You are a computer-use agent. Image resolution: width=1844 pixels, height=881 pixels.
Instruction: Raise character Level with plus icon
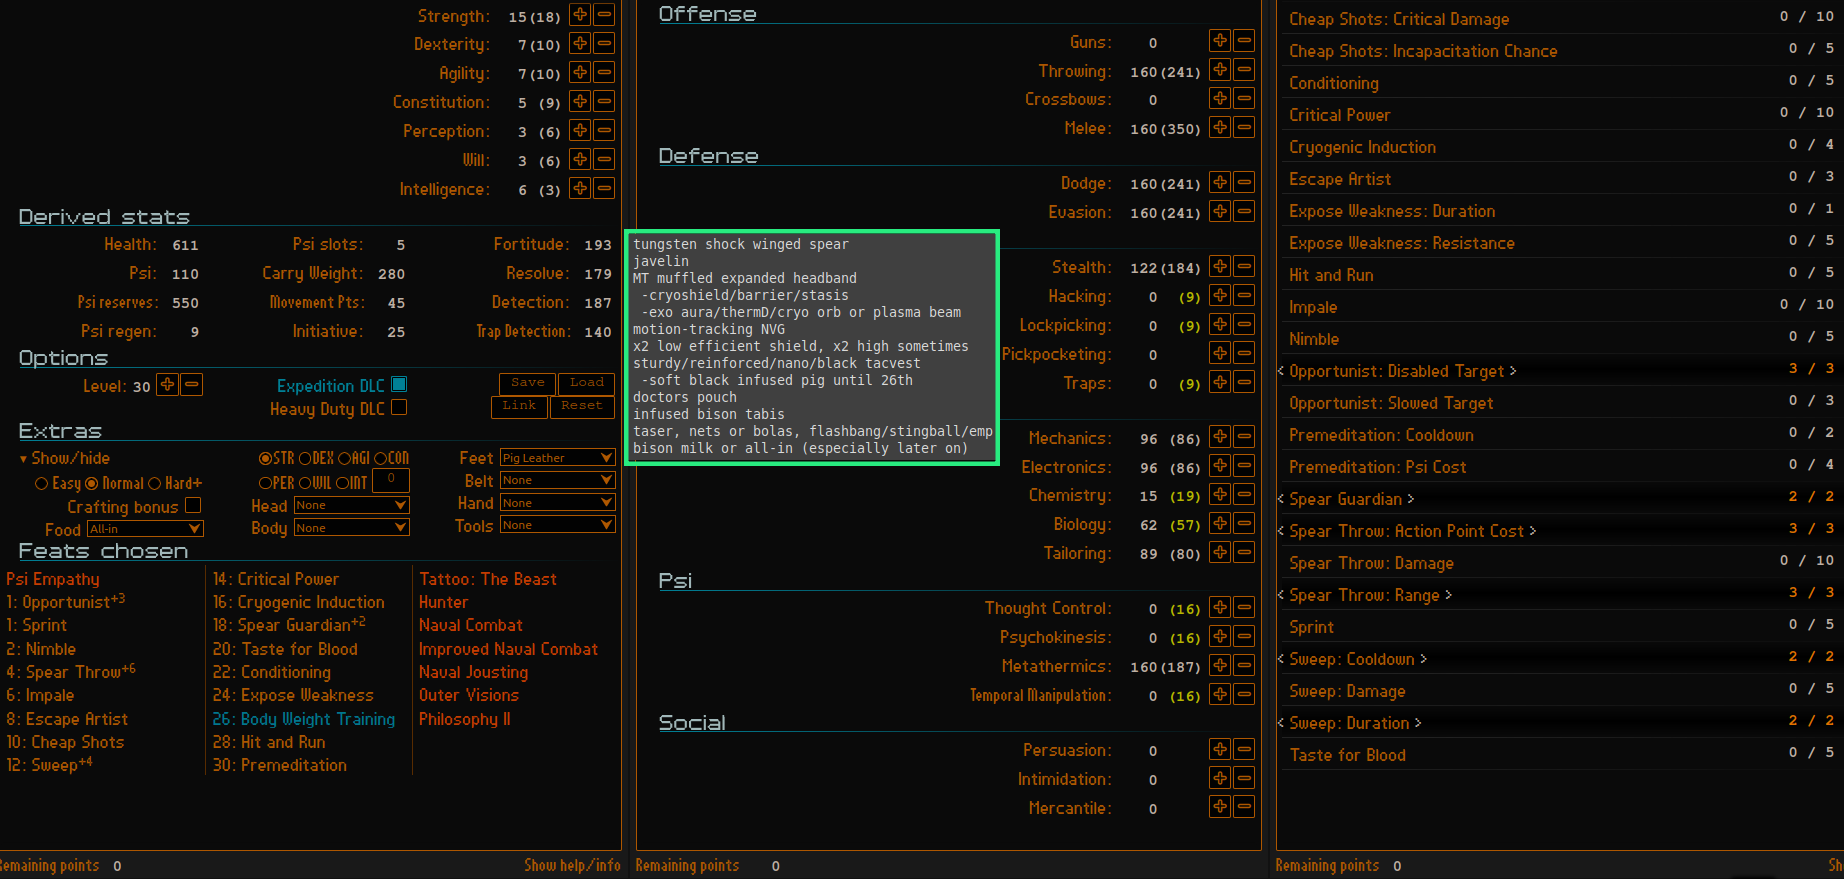click(x=168, y=385)
